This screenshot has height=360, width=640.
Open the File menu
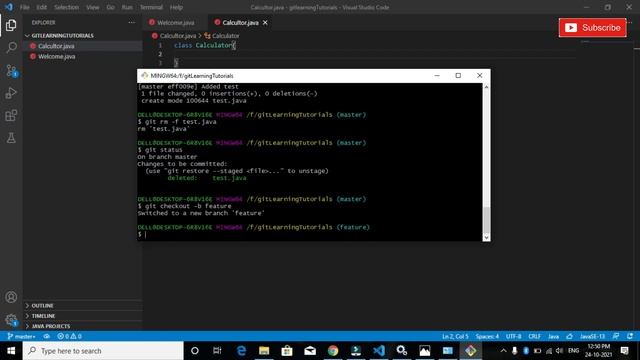coord(24,7)
